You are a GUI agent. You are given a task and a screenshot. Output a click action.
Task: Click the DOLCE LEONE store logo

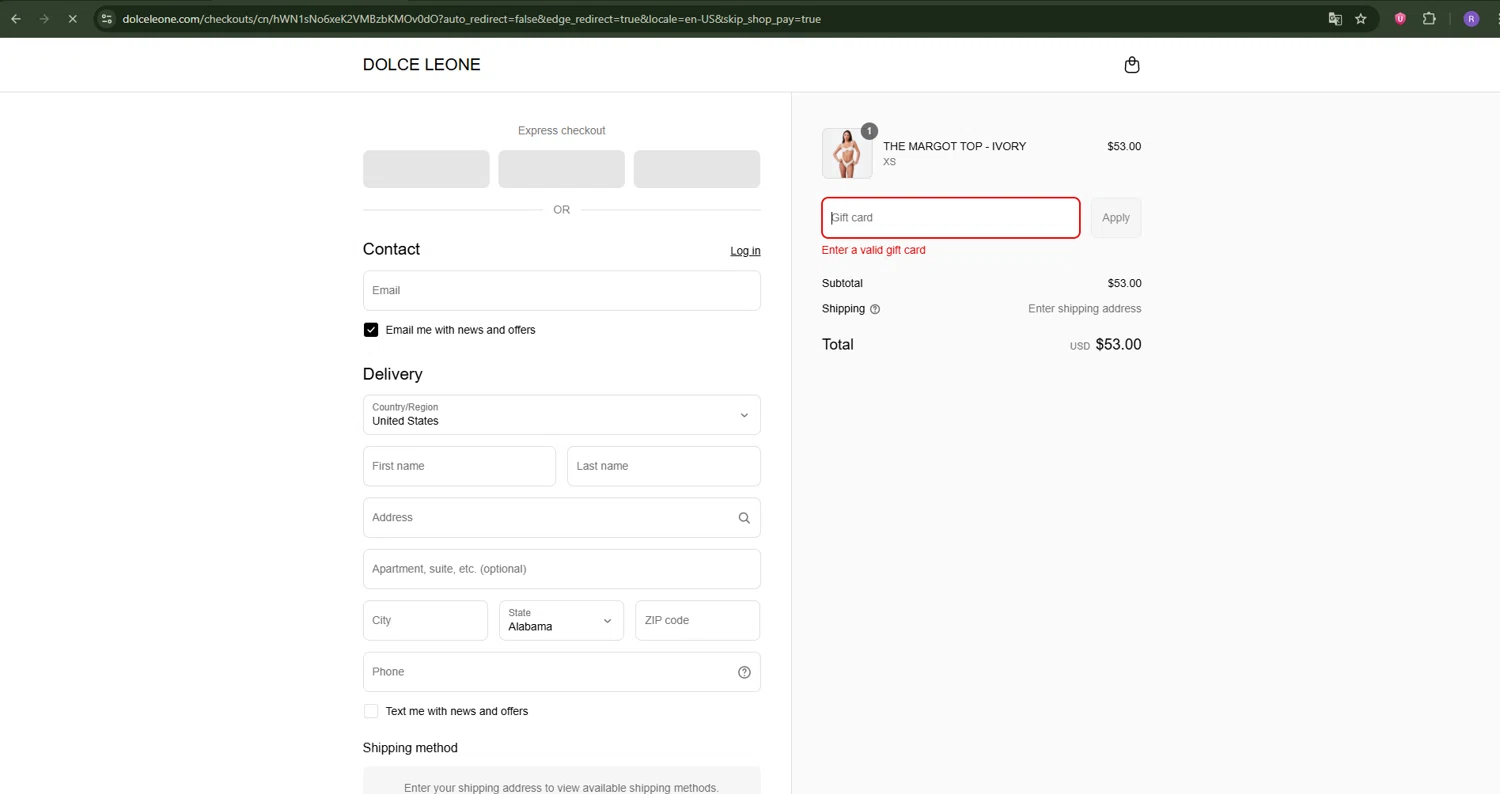(x=421, y=65)
